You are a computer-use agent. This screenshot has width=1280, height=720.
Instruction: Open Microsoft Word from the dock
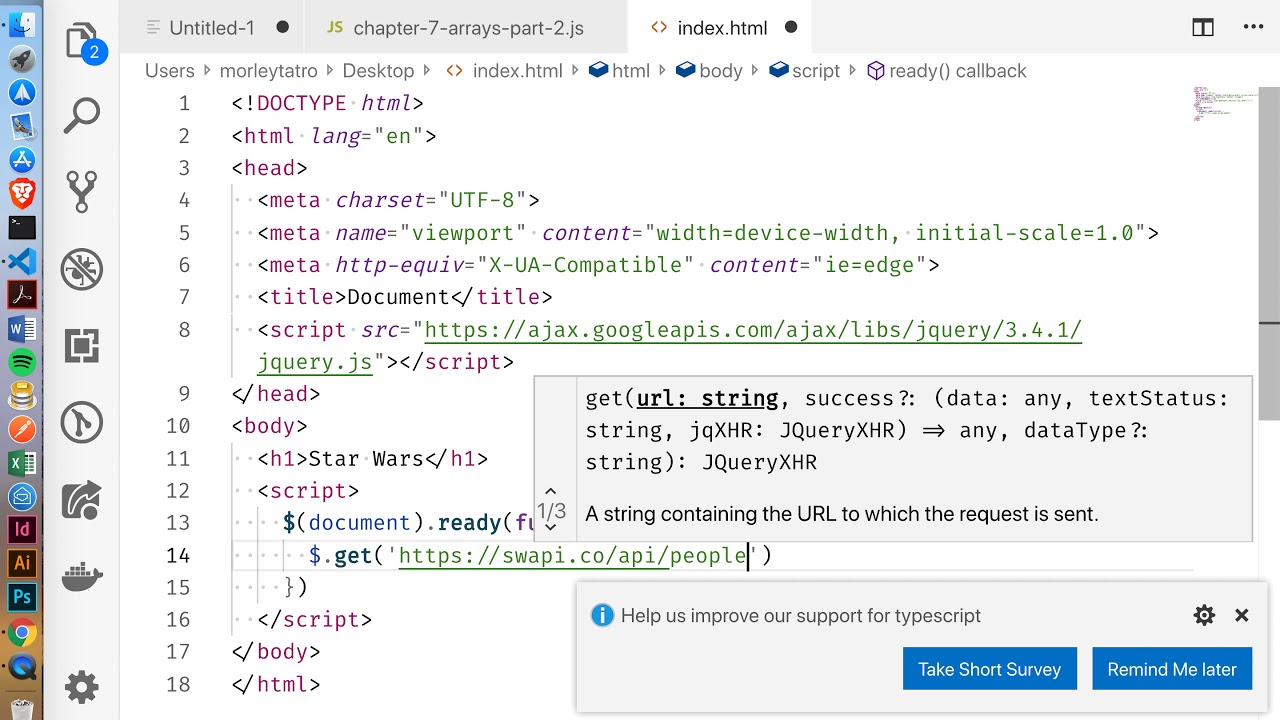22,328
